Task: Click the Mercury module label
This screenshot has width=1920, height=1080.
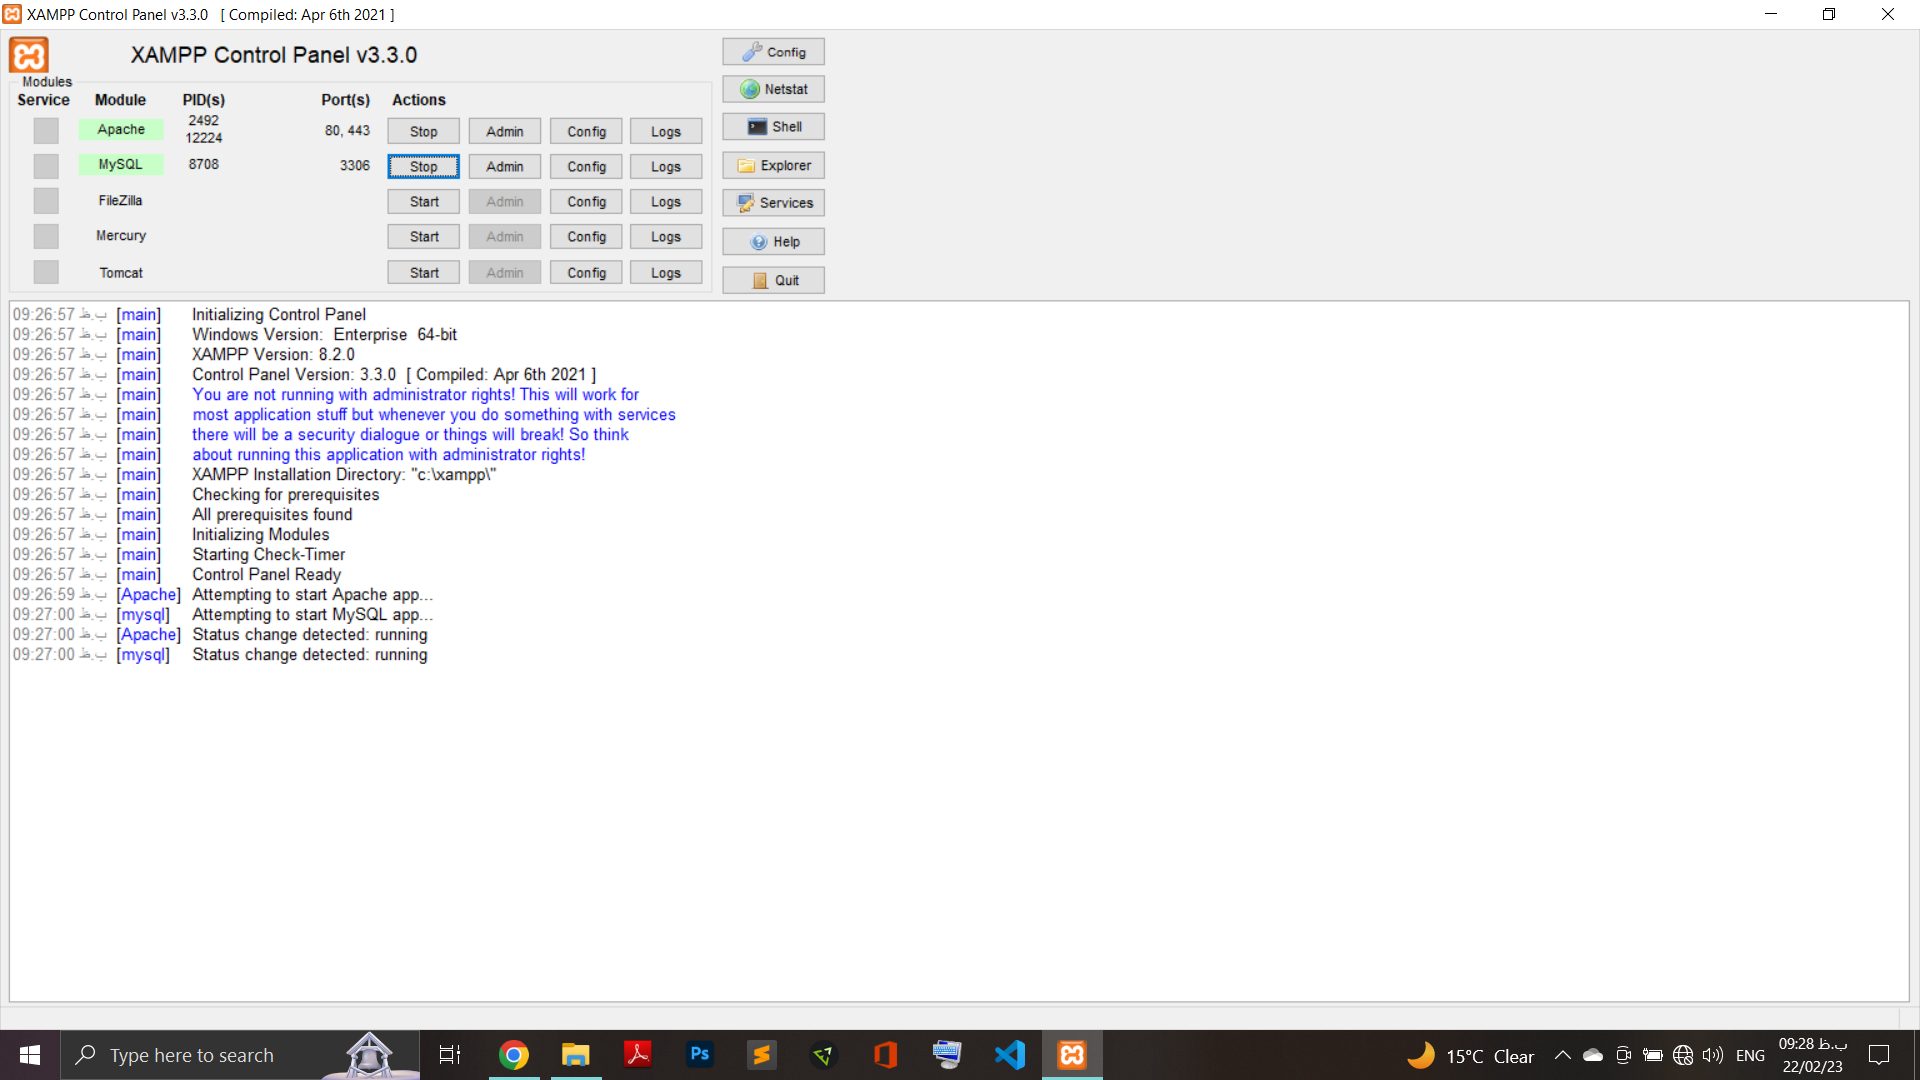Action: (x=121, y=235)
